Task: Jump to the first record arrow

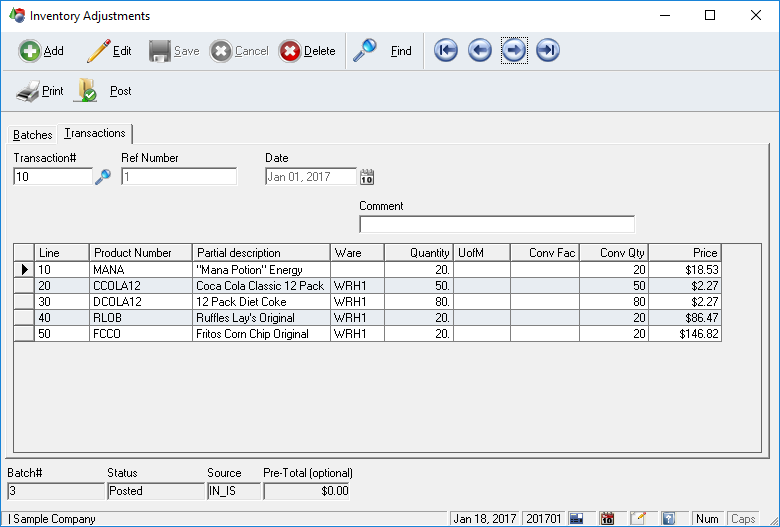Action: pos(446,51)
